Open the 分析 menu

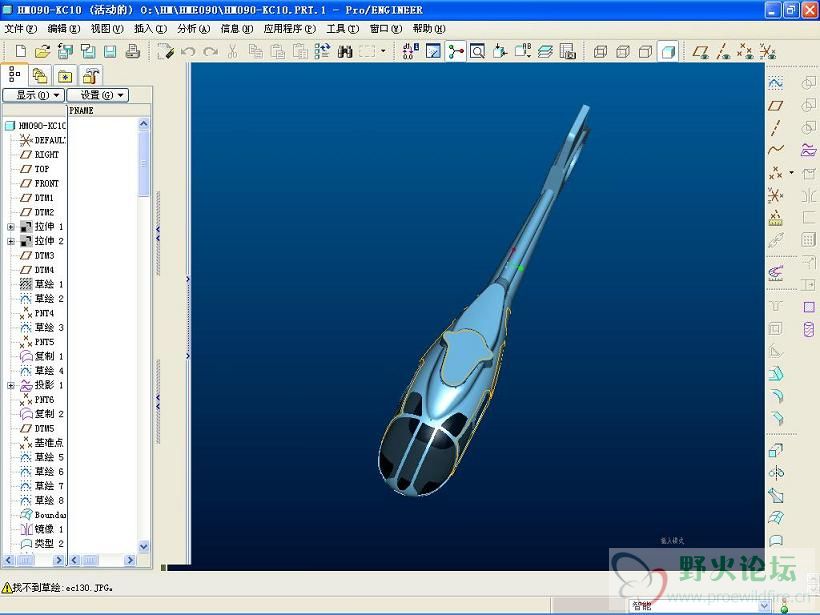193,29
